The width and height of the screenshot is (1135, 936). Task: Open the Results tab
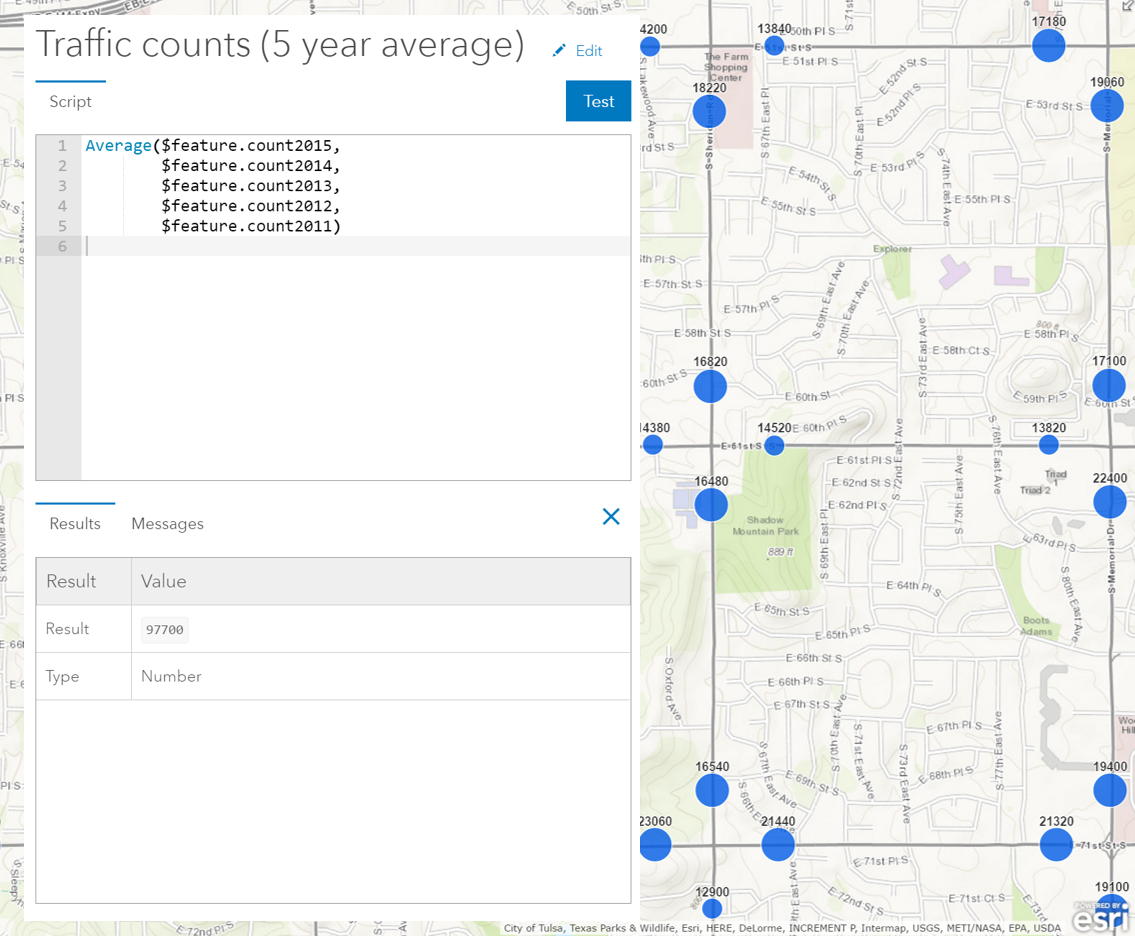pyautogui.click(x=75, y=523)
